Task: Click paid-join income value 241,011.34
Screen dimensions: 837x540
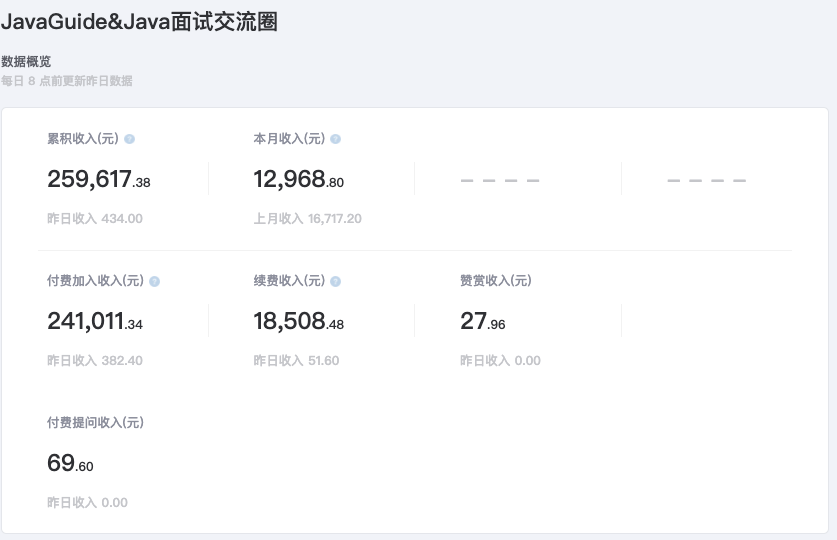Action: 95,321
